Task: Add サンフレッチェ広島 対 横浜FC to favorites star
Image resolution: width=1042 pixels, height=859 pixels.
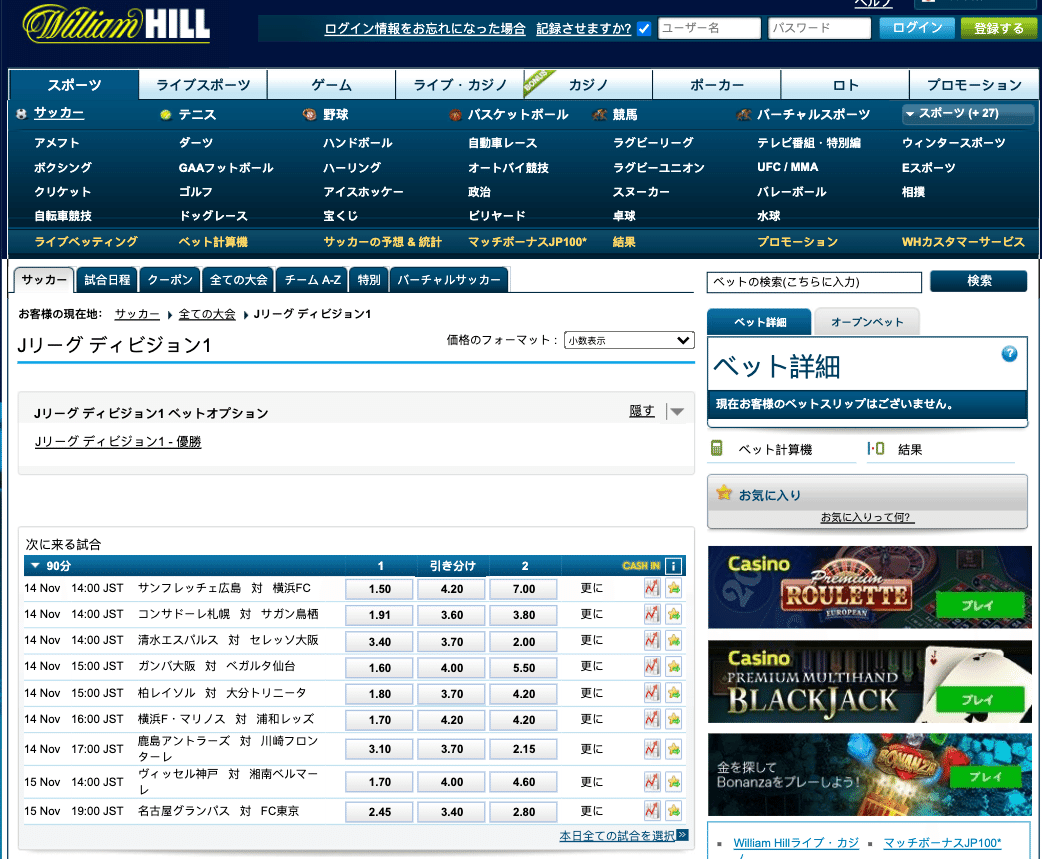Action: click(x=674, y=588)
